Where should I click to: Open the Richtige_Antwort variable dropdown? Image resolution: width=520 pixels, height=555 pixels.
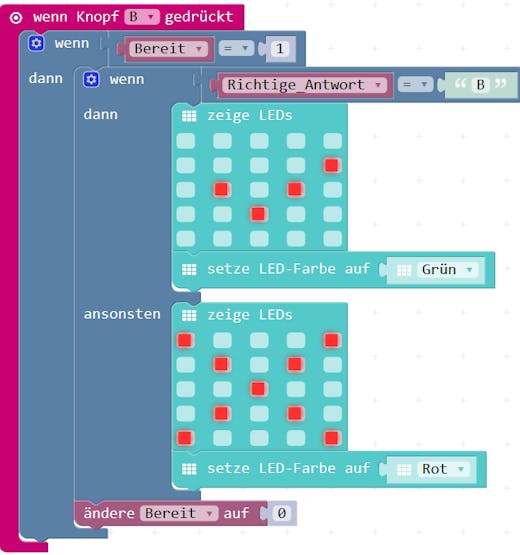(x=304, y=85)
